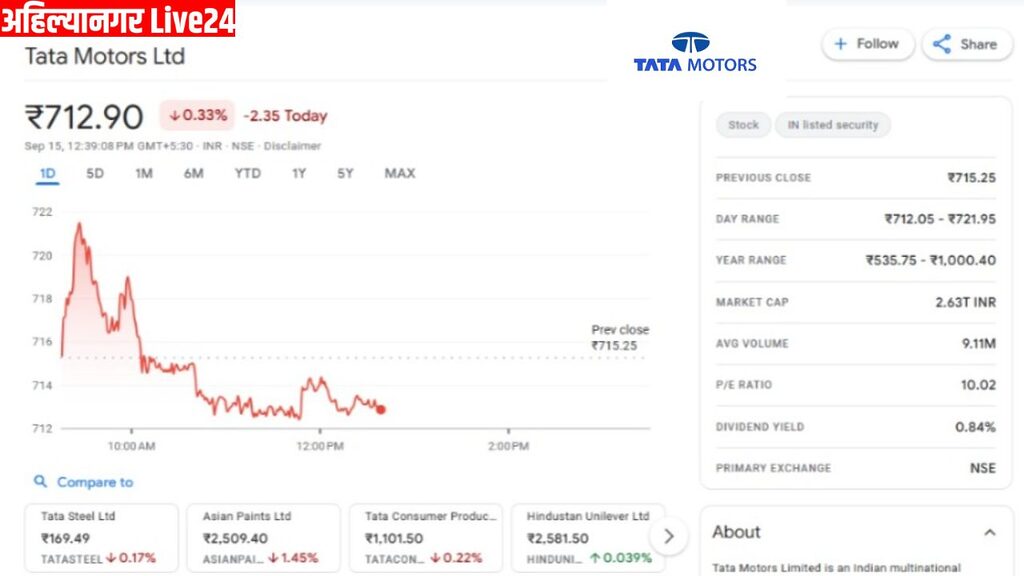The height and width of the screenshot is (576, 1024).
Task: Select the 1Y chart range
Action: tap(299, 174)
